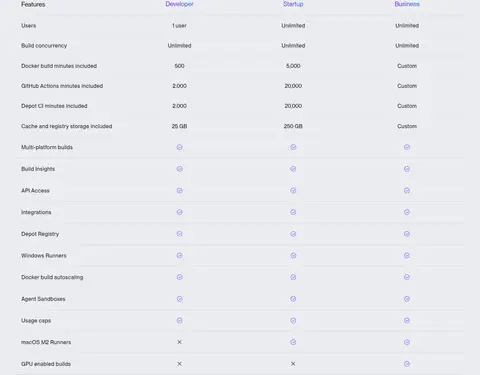Click the Integrations checkmark under Startup

tap(293, 212)
